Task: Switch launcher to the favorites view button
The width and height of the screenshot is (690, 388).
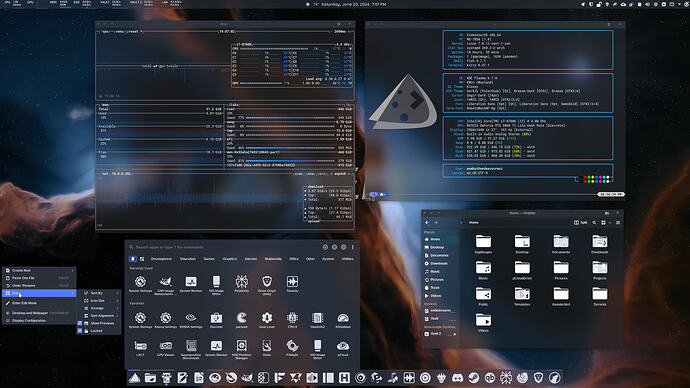Action: (133, 259)
